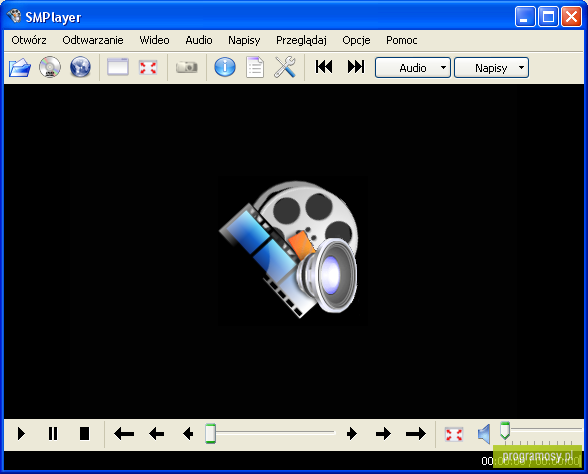Rewind with the shortest left arrow
The width and height of the screenshot is (588, 474).
pyautogui.click(x=188, y=434)
